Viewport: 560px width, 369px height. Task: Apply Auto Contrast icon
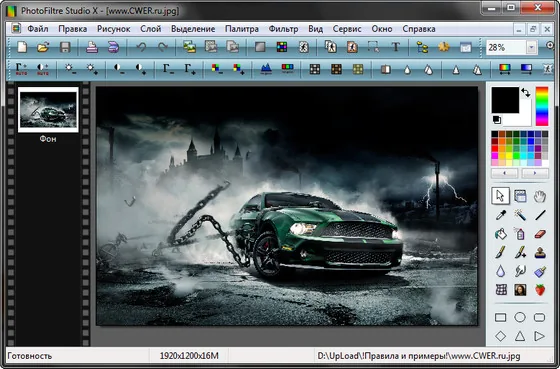point(42,69)
